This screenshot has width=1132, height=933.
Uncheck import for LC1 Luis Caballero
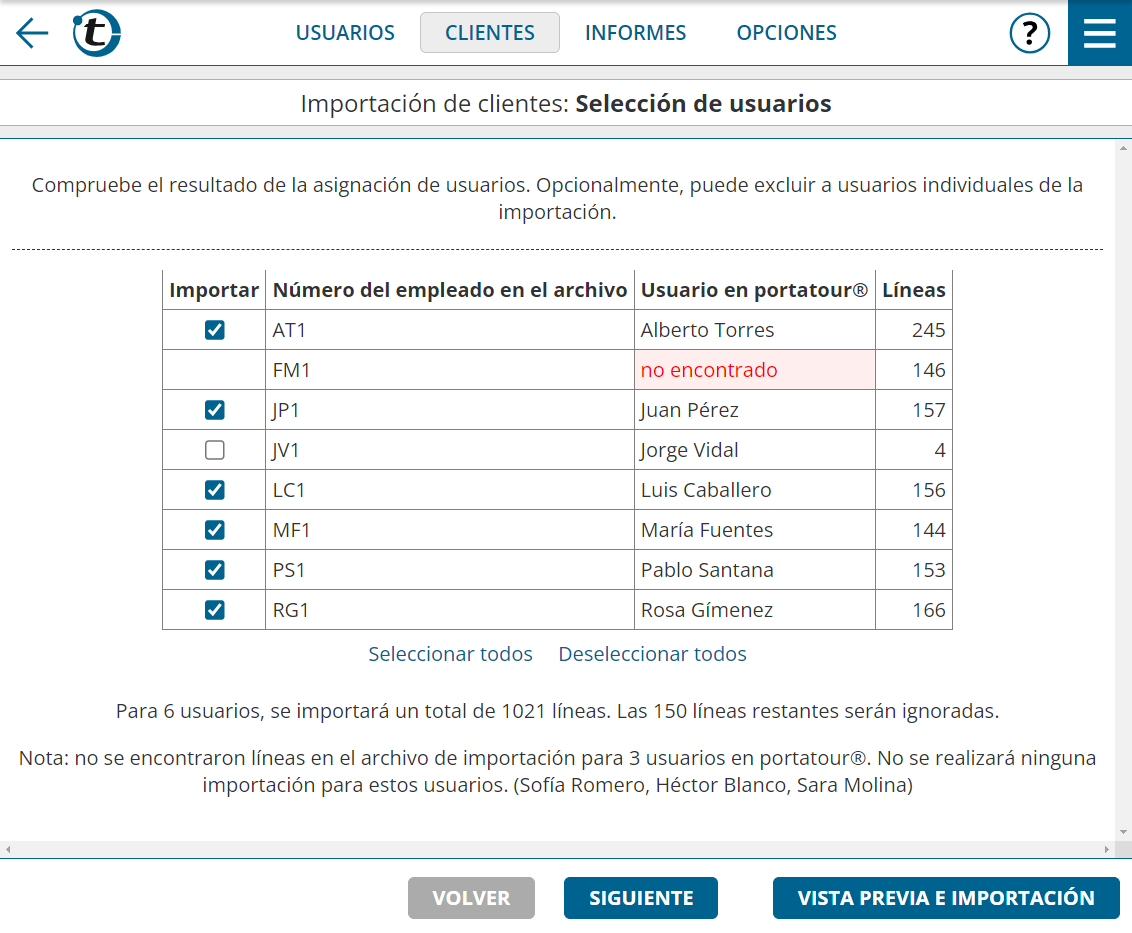214,490
